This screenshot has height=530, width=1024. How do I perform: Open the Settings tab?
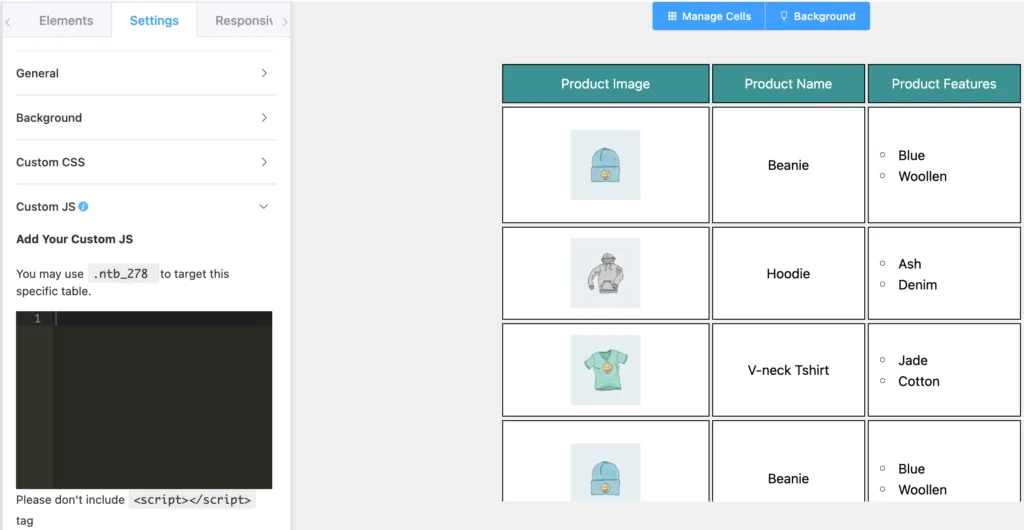154,21
